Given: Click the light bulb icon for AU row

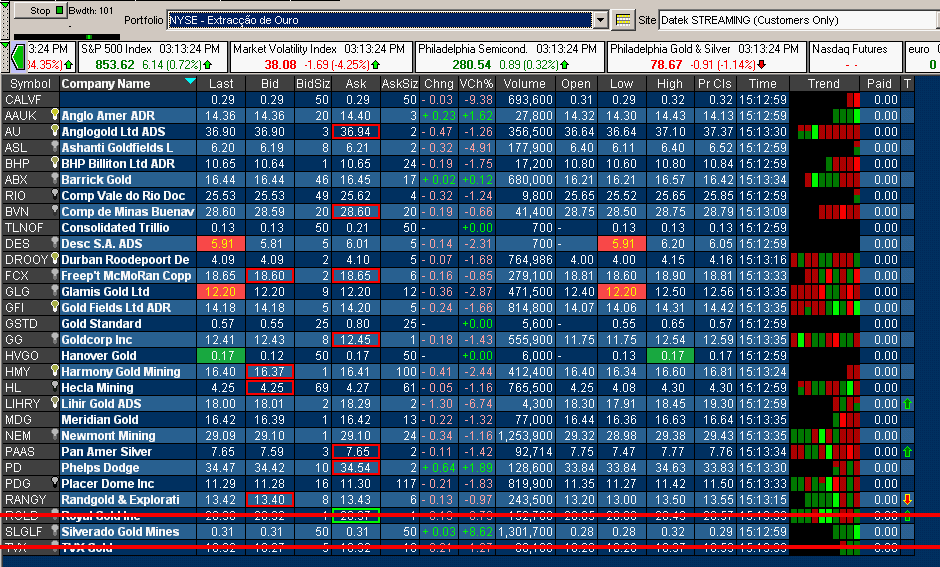Looking at the screenshot, I should [55, 130].
